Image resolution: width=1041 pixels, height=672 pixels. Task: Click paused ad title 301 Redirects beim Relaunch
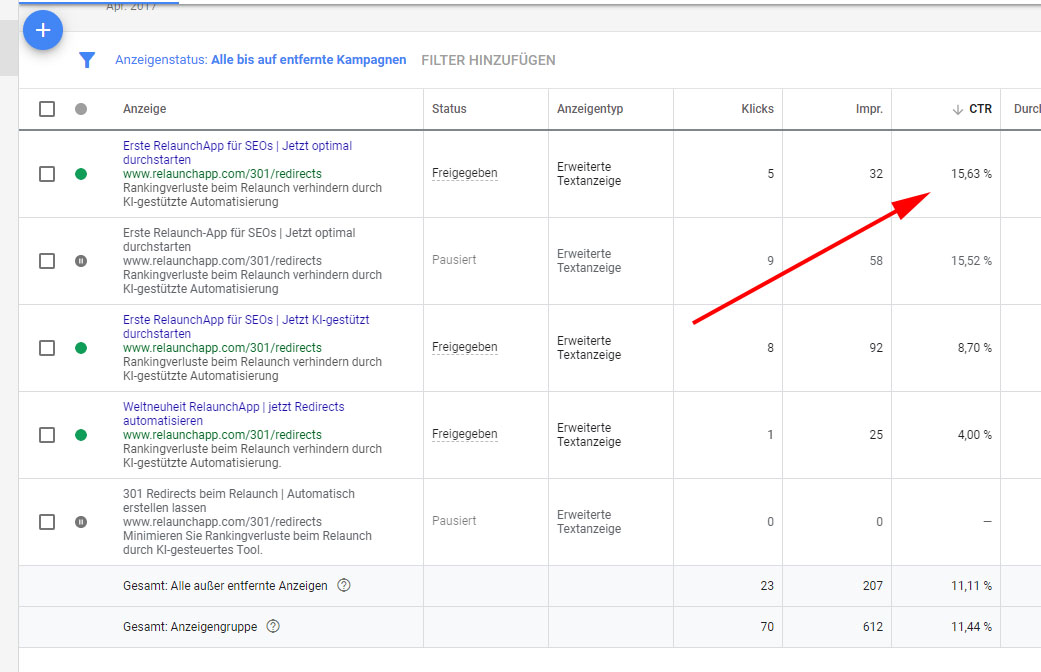pos(239,501)
